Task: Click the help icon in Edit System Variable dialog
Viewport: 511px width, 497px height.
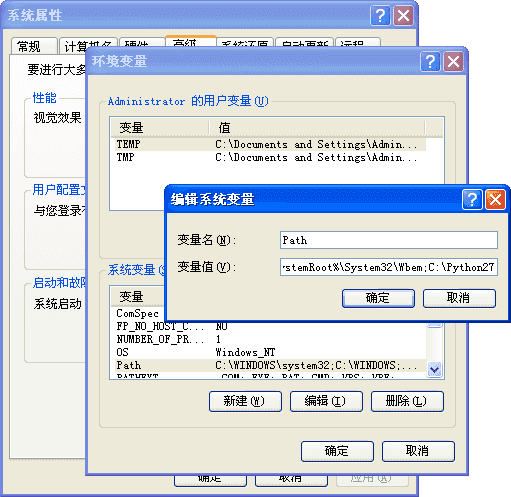Action: tap(472, 199)
